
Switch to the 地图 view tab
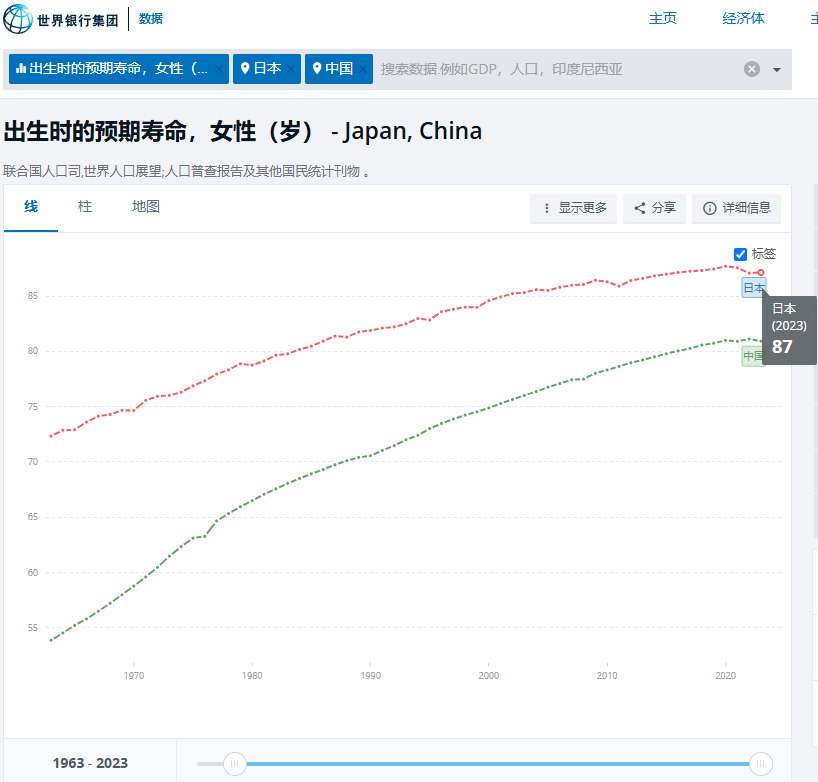(x=144, y=206)
